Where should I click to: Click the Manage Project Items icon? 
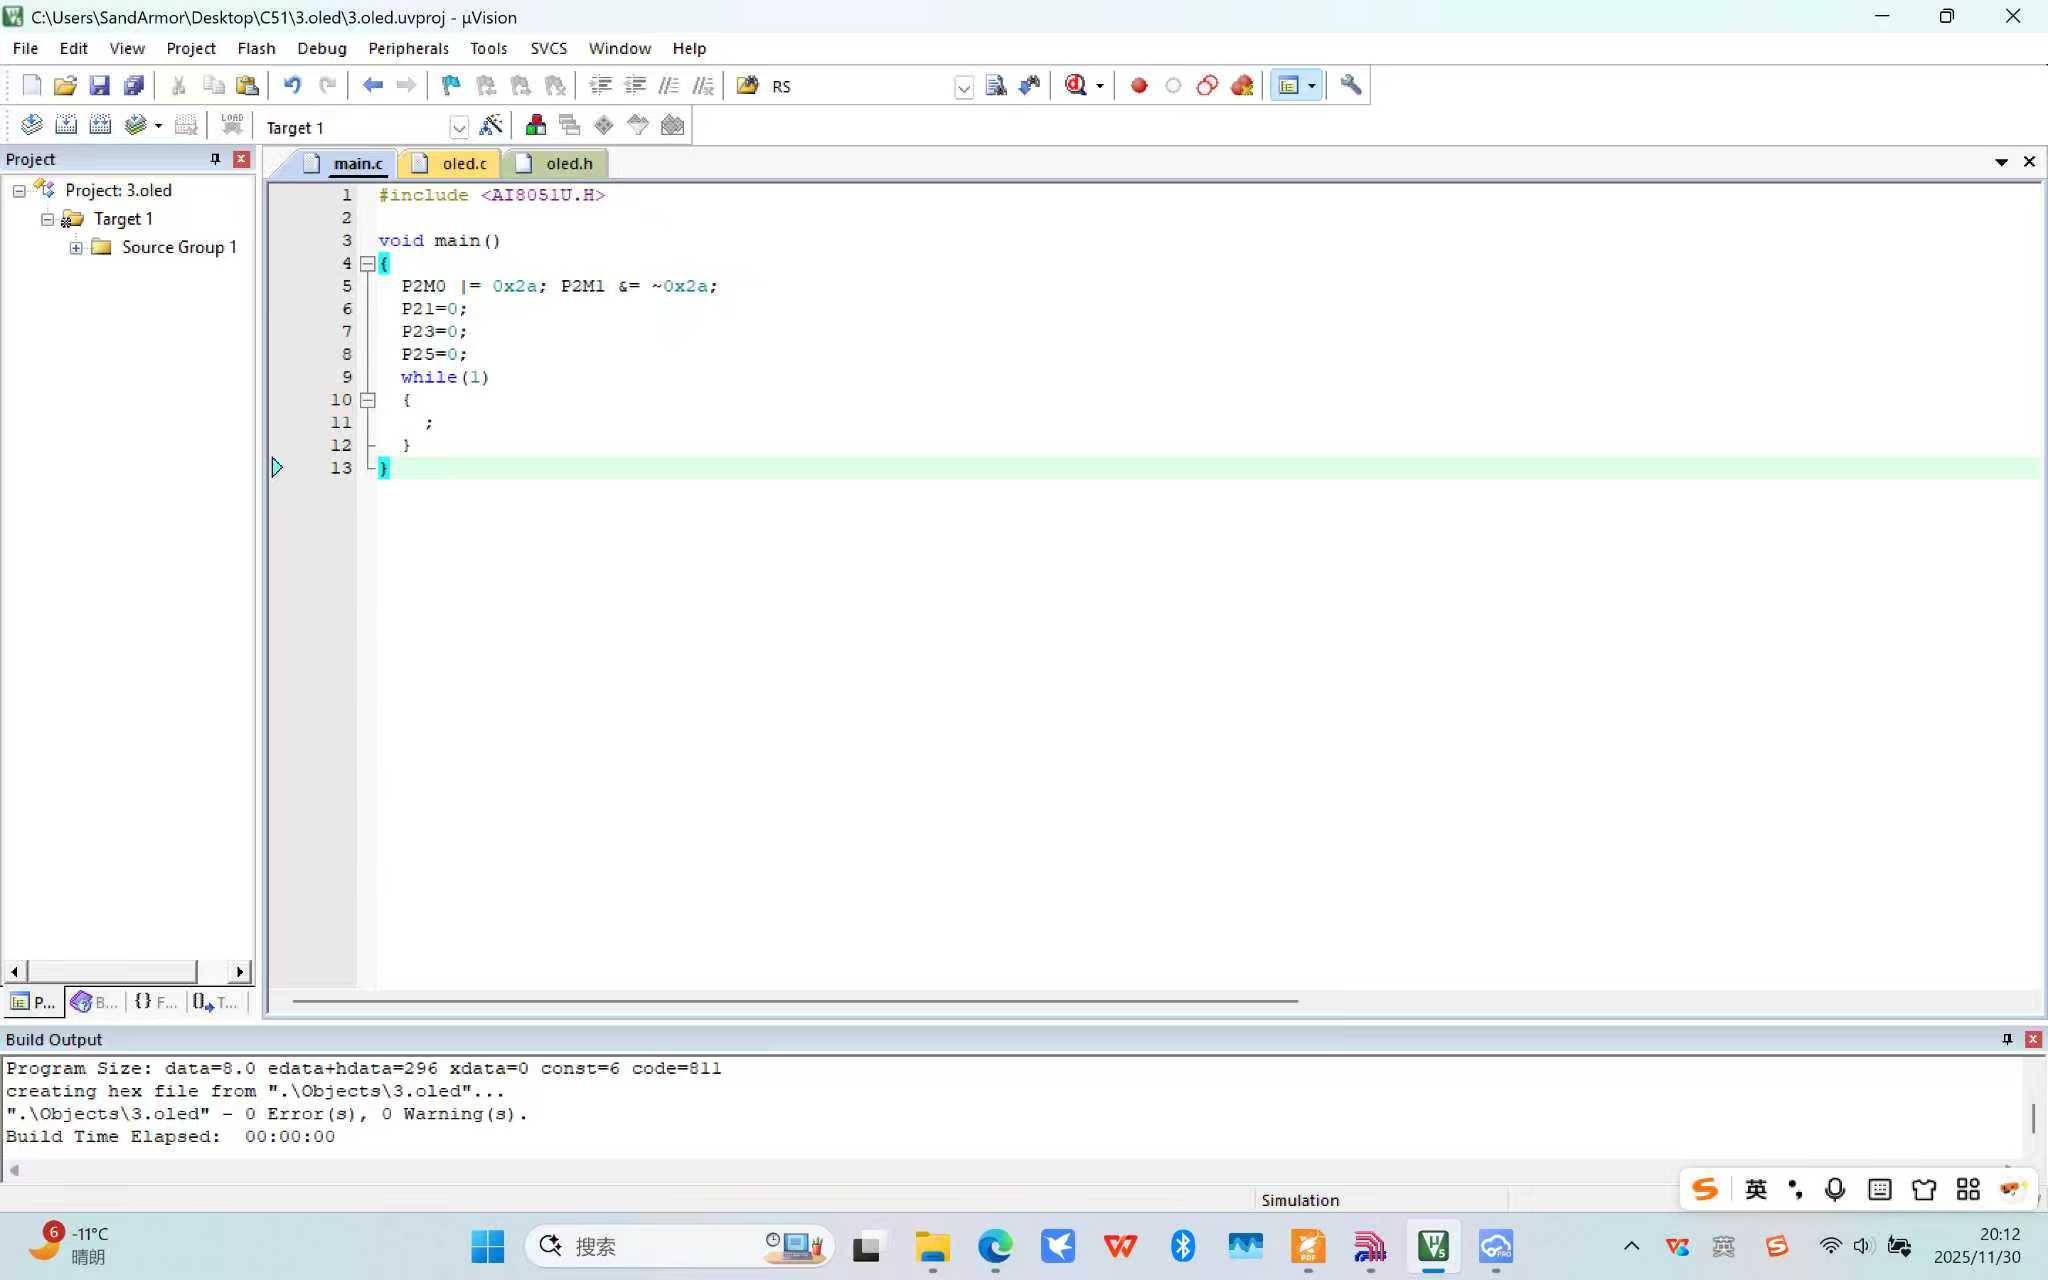coord(536,126)
